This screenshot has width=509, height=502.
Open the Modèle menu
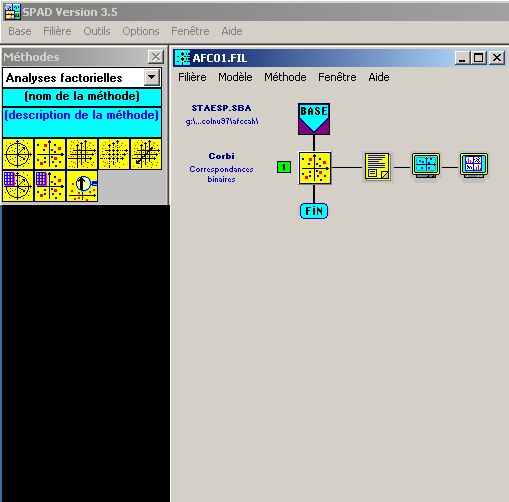235,77
